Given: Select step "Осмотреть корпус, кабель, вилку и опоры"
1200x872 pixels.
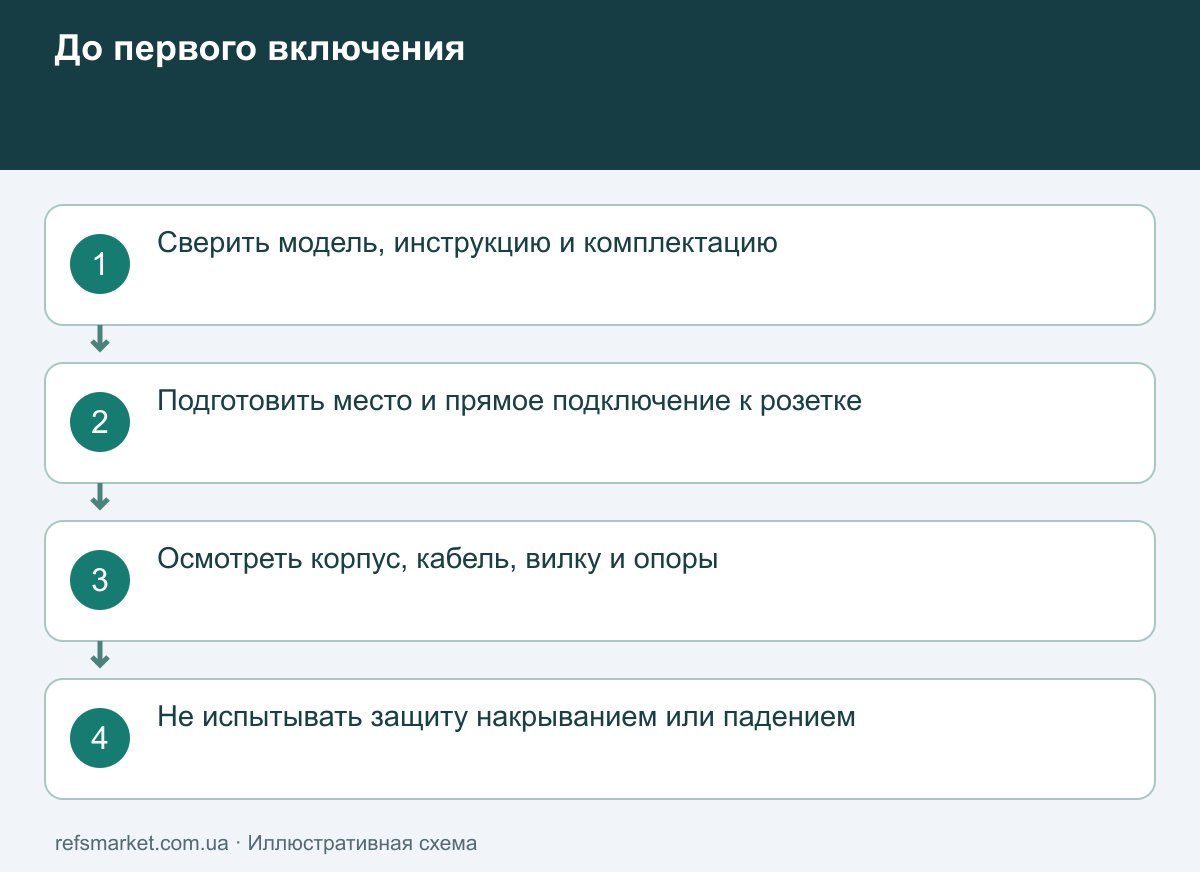Looking at the screenshot, I should point(600,581).
